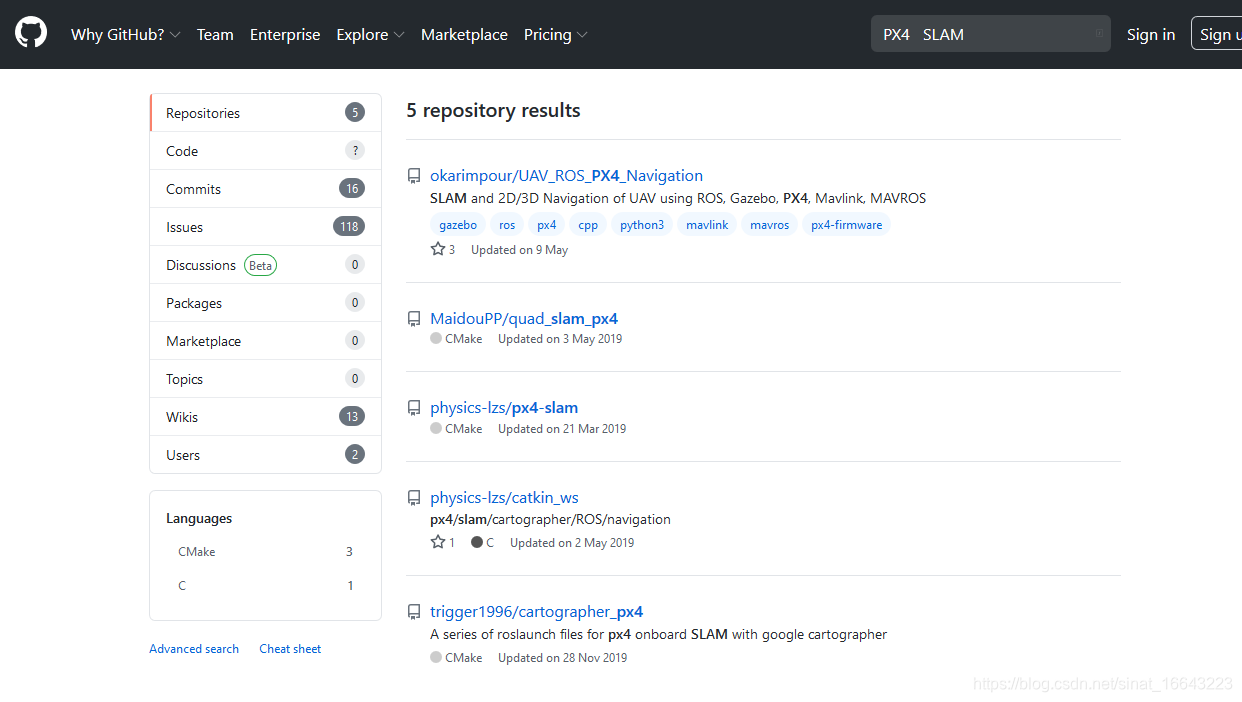This screenshot has height=702, width=1242.
Task: Focus the PX4 SLAM search field
Action: pyautogui.click(x=990, y=34)
